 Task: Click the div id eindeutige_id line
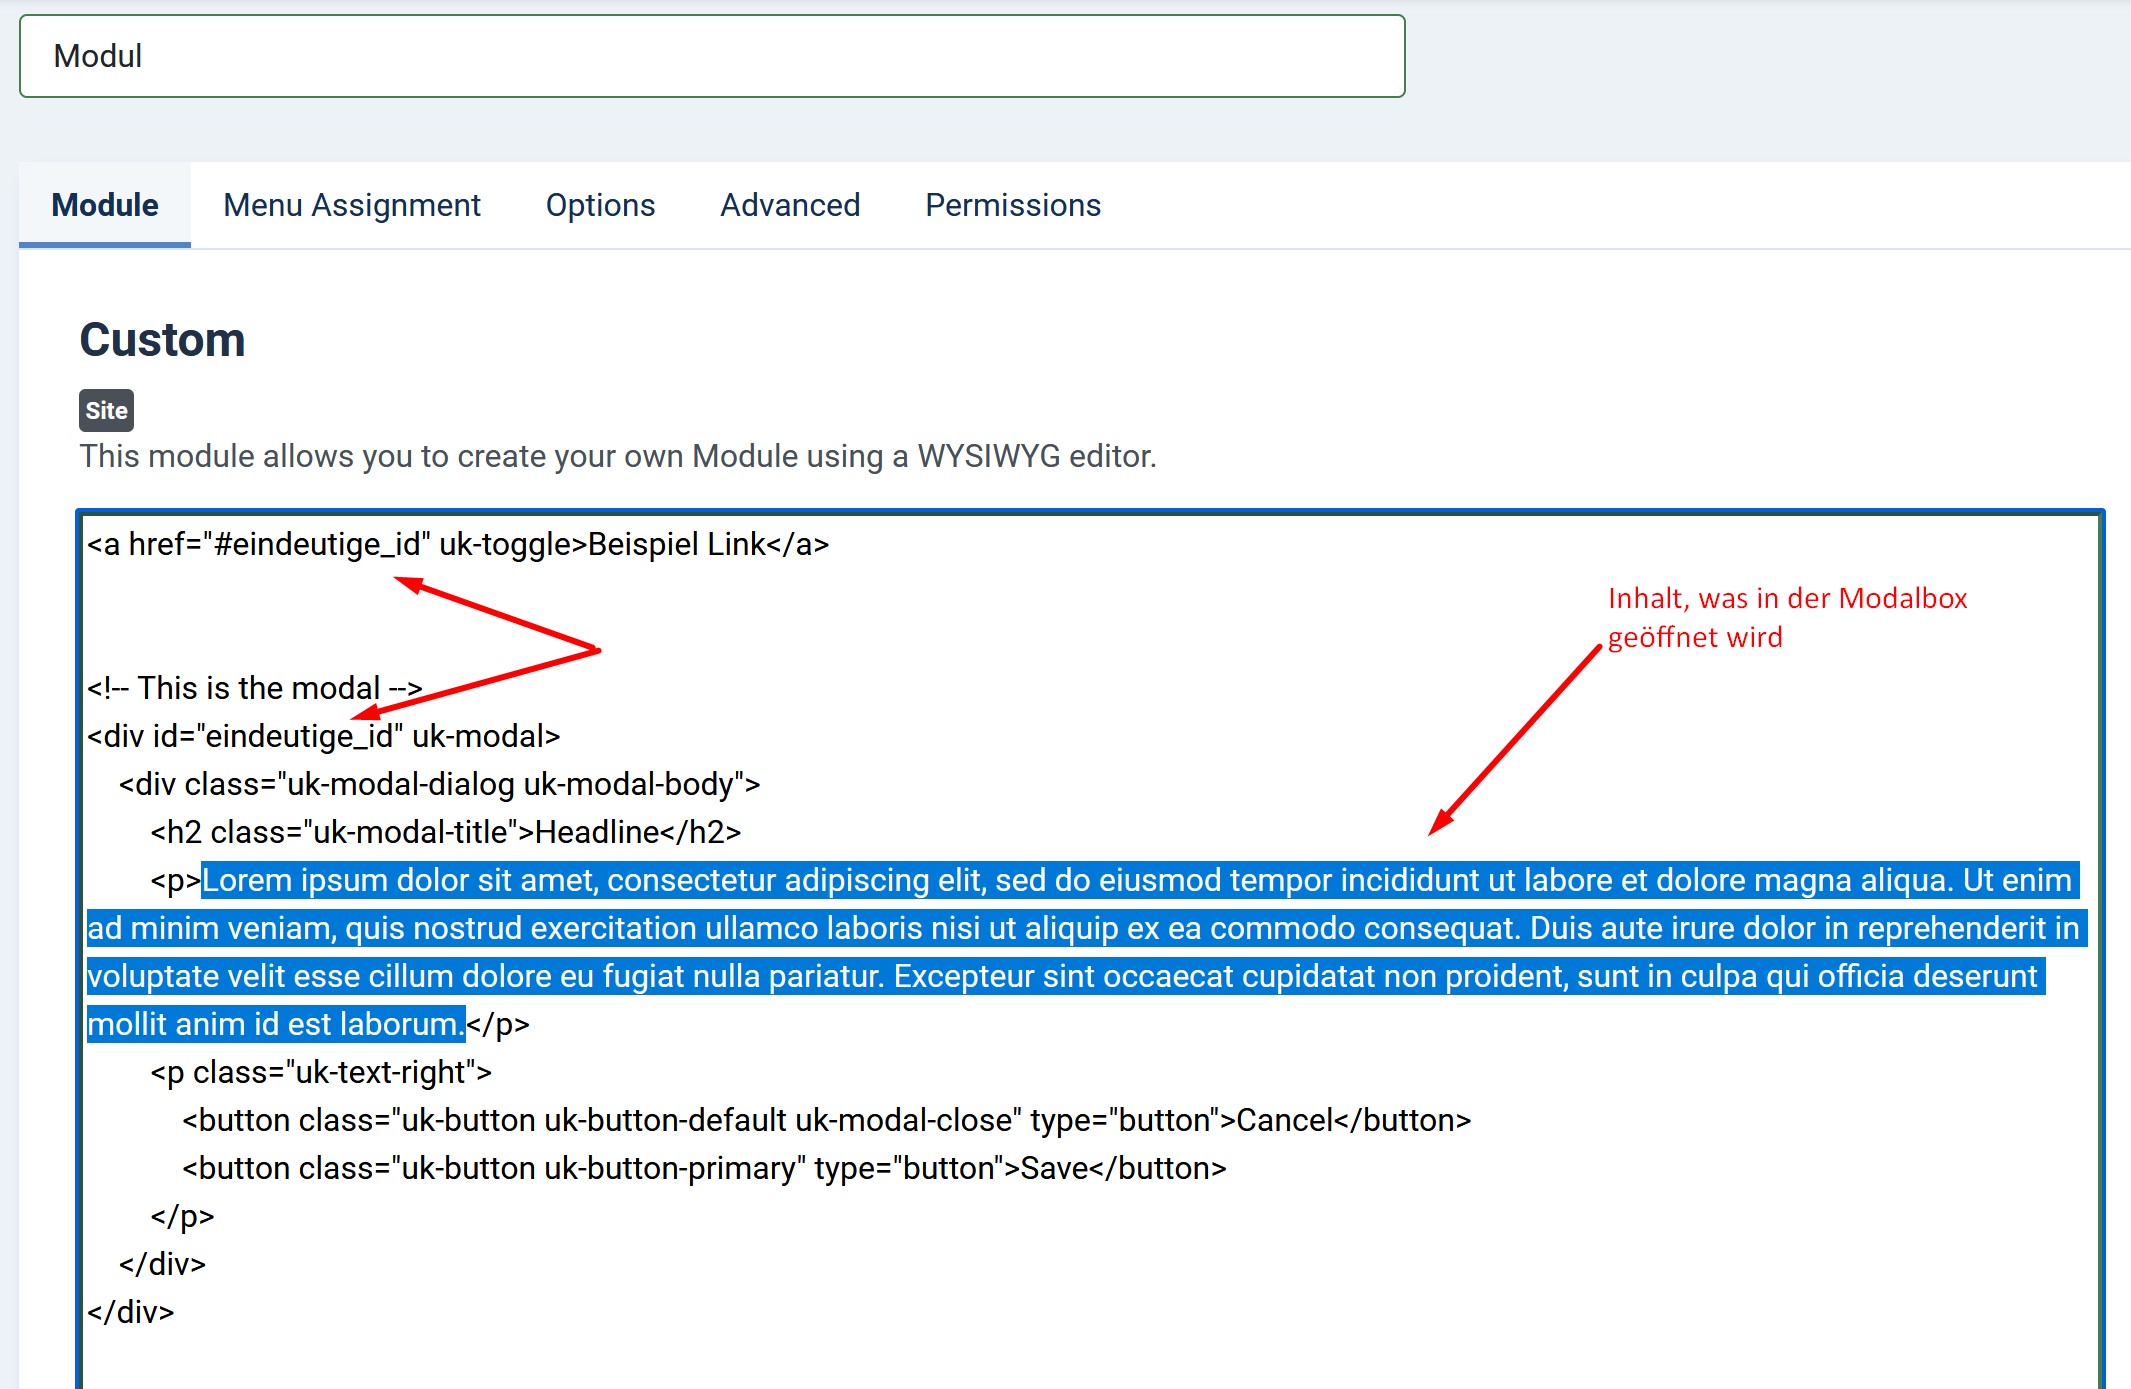[323, 737]
